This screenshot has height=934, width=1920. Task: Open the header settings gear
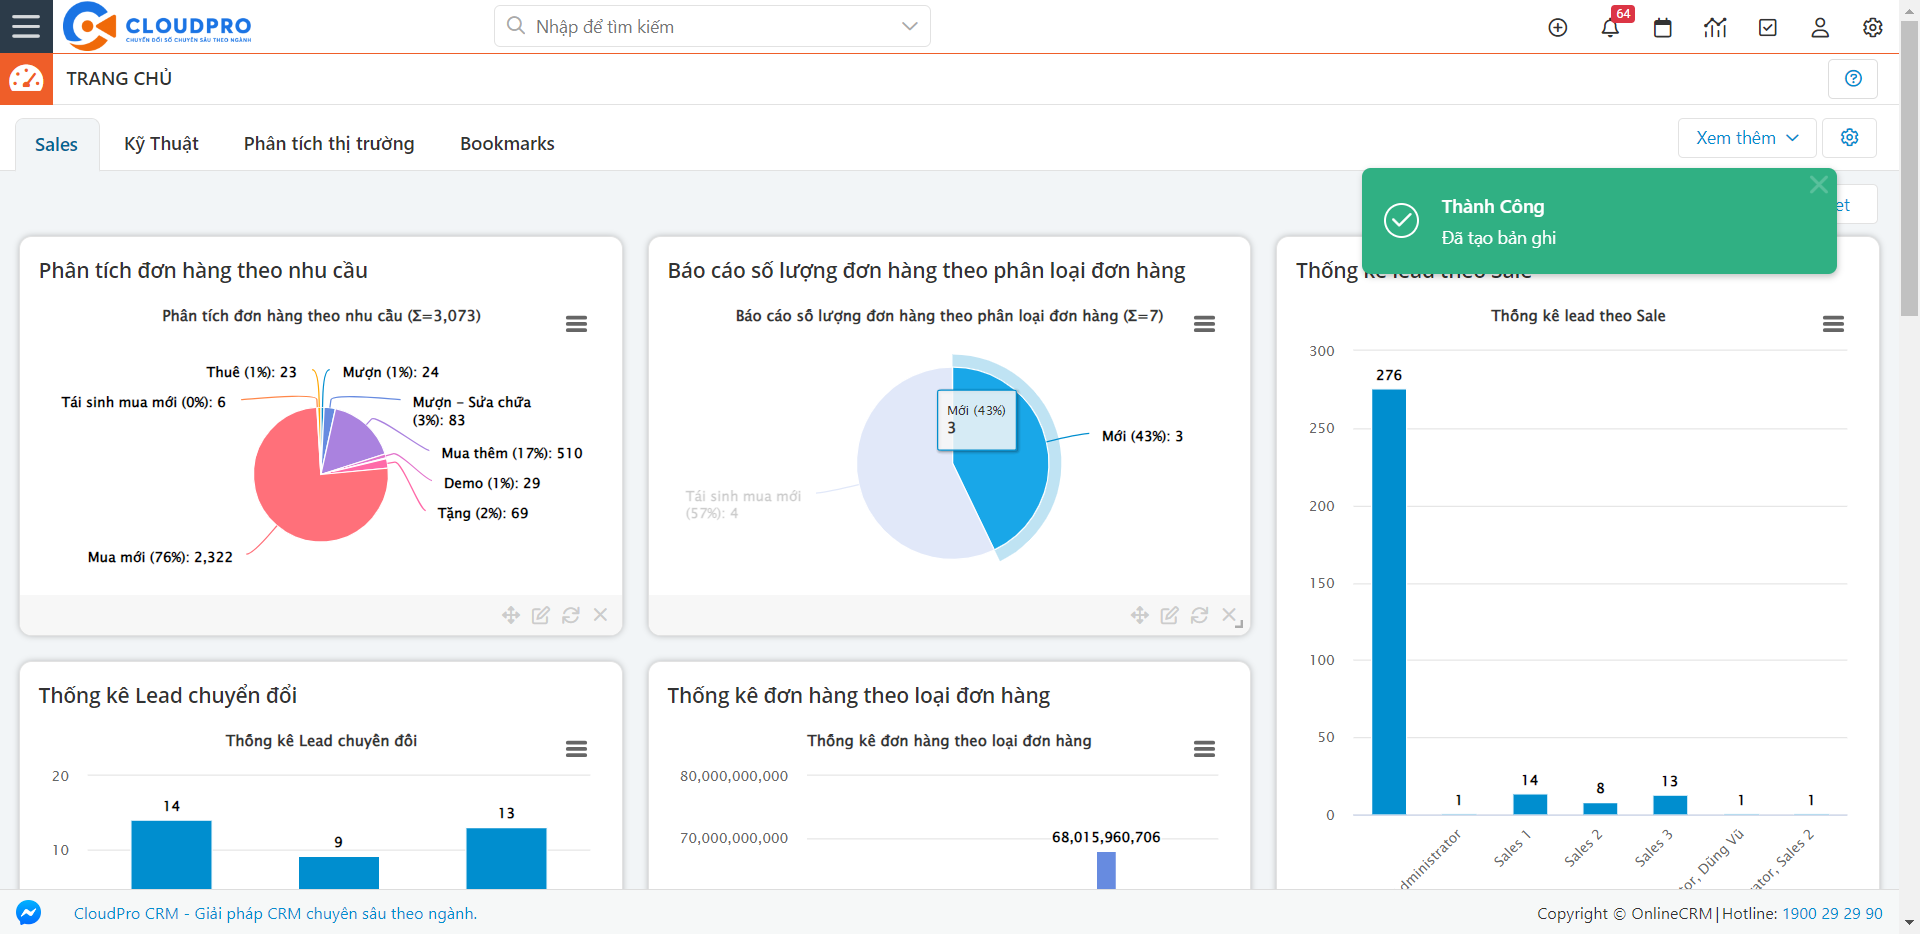click(x=1873, y=28)
